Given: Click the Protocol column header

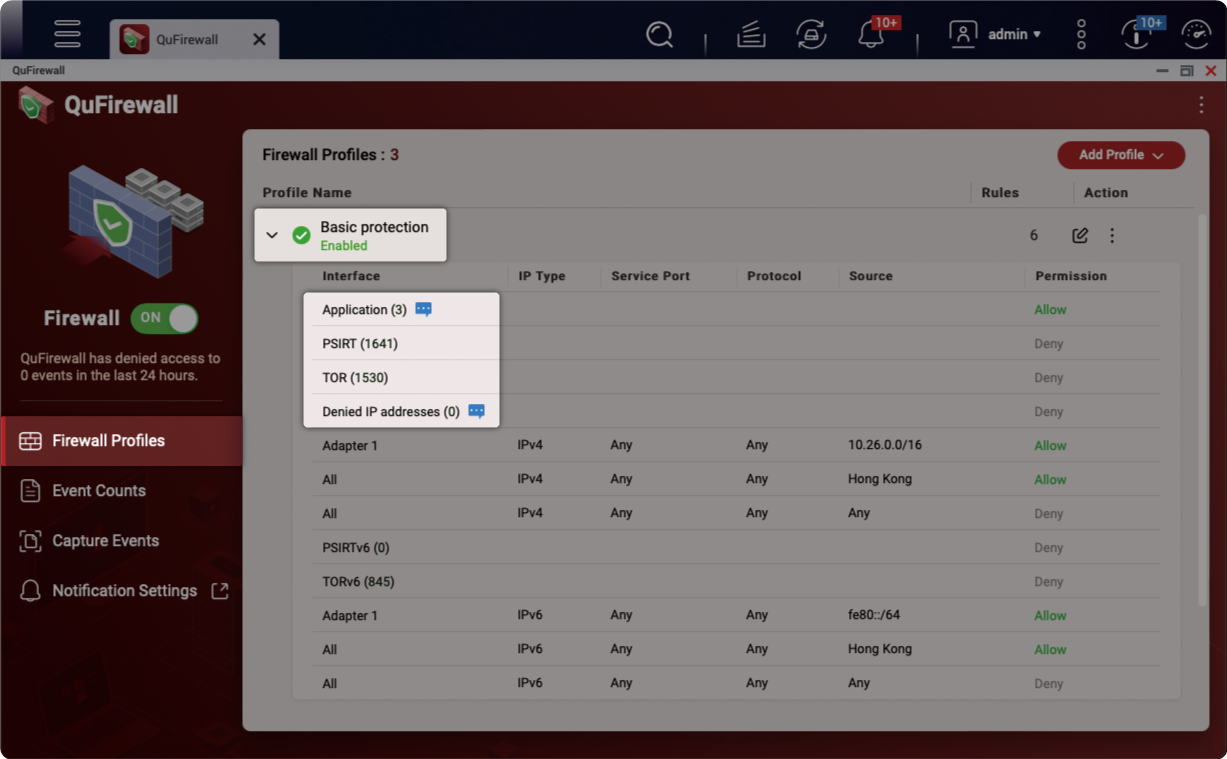Looking at the screenshot, I should (x=774, y=276).
